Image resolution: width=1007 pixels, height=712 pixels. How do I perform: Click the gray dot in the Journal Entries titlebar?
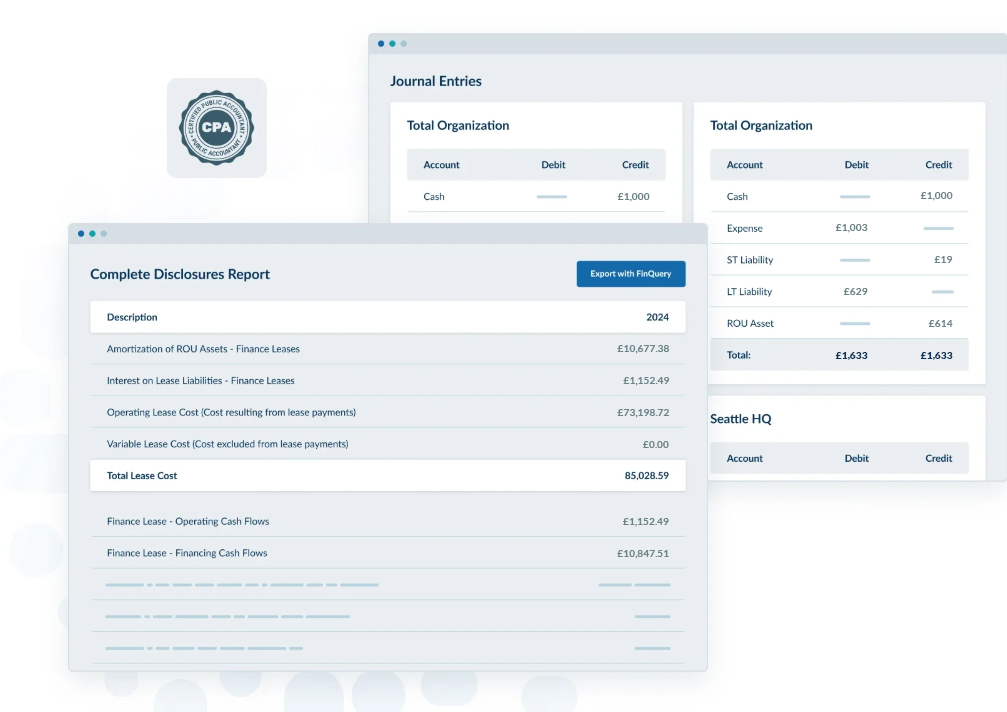(403, 43)
